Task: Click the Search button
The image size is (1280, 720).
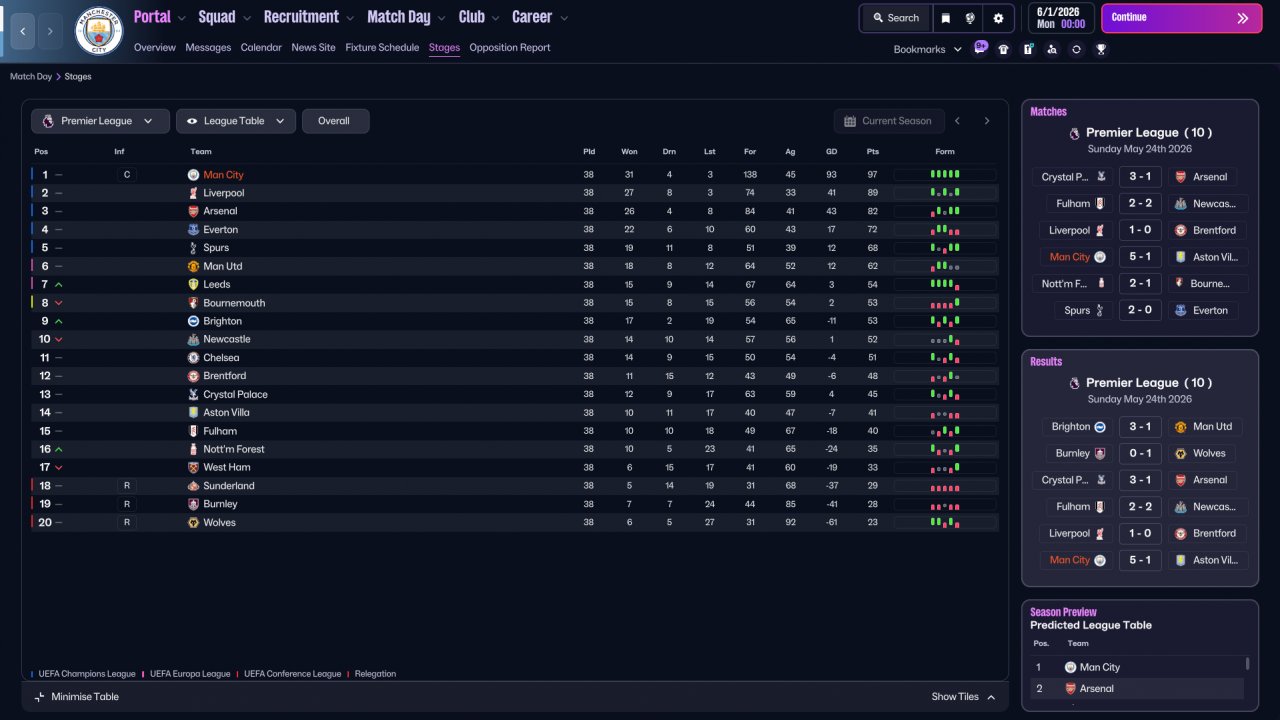Action: tap(895, 18)
